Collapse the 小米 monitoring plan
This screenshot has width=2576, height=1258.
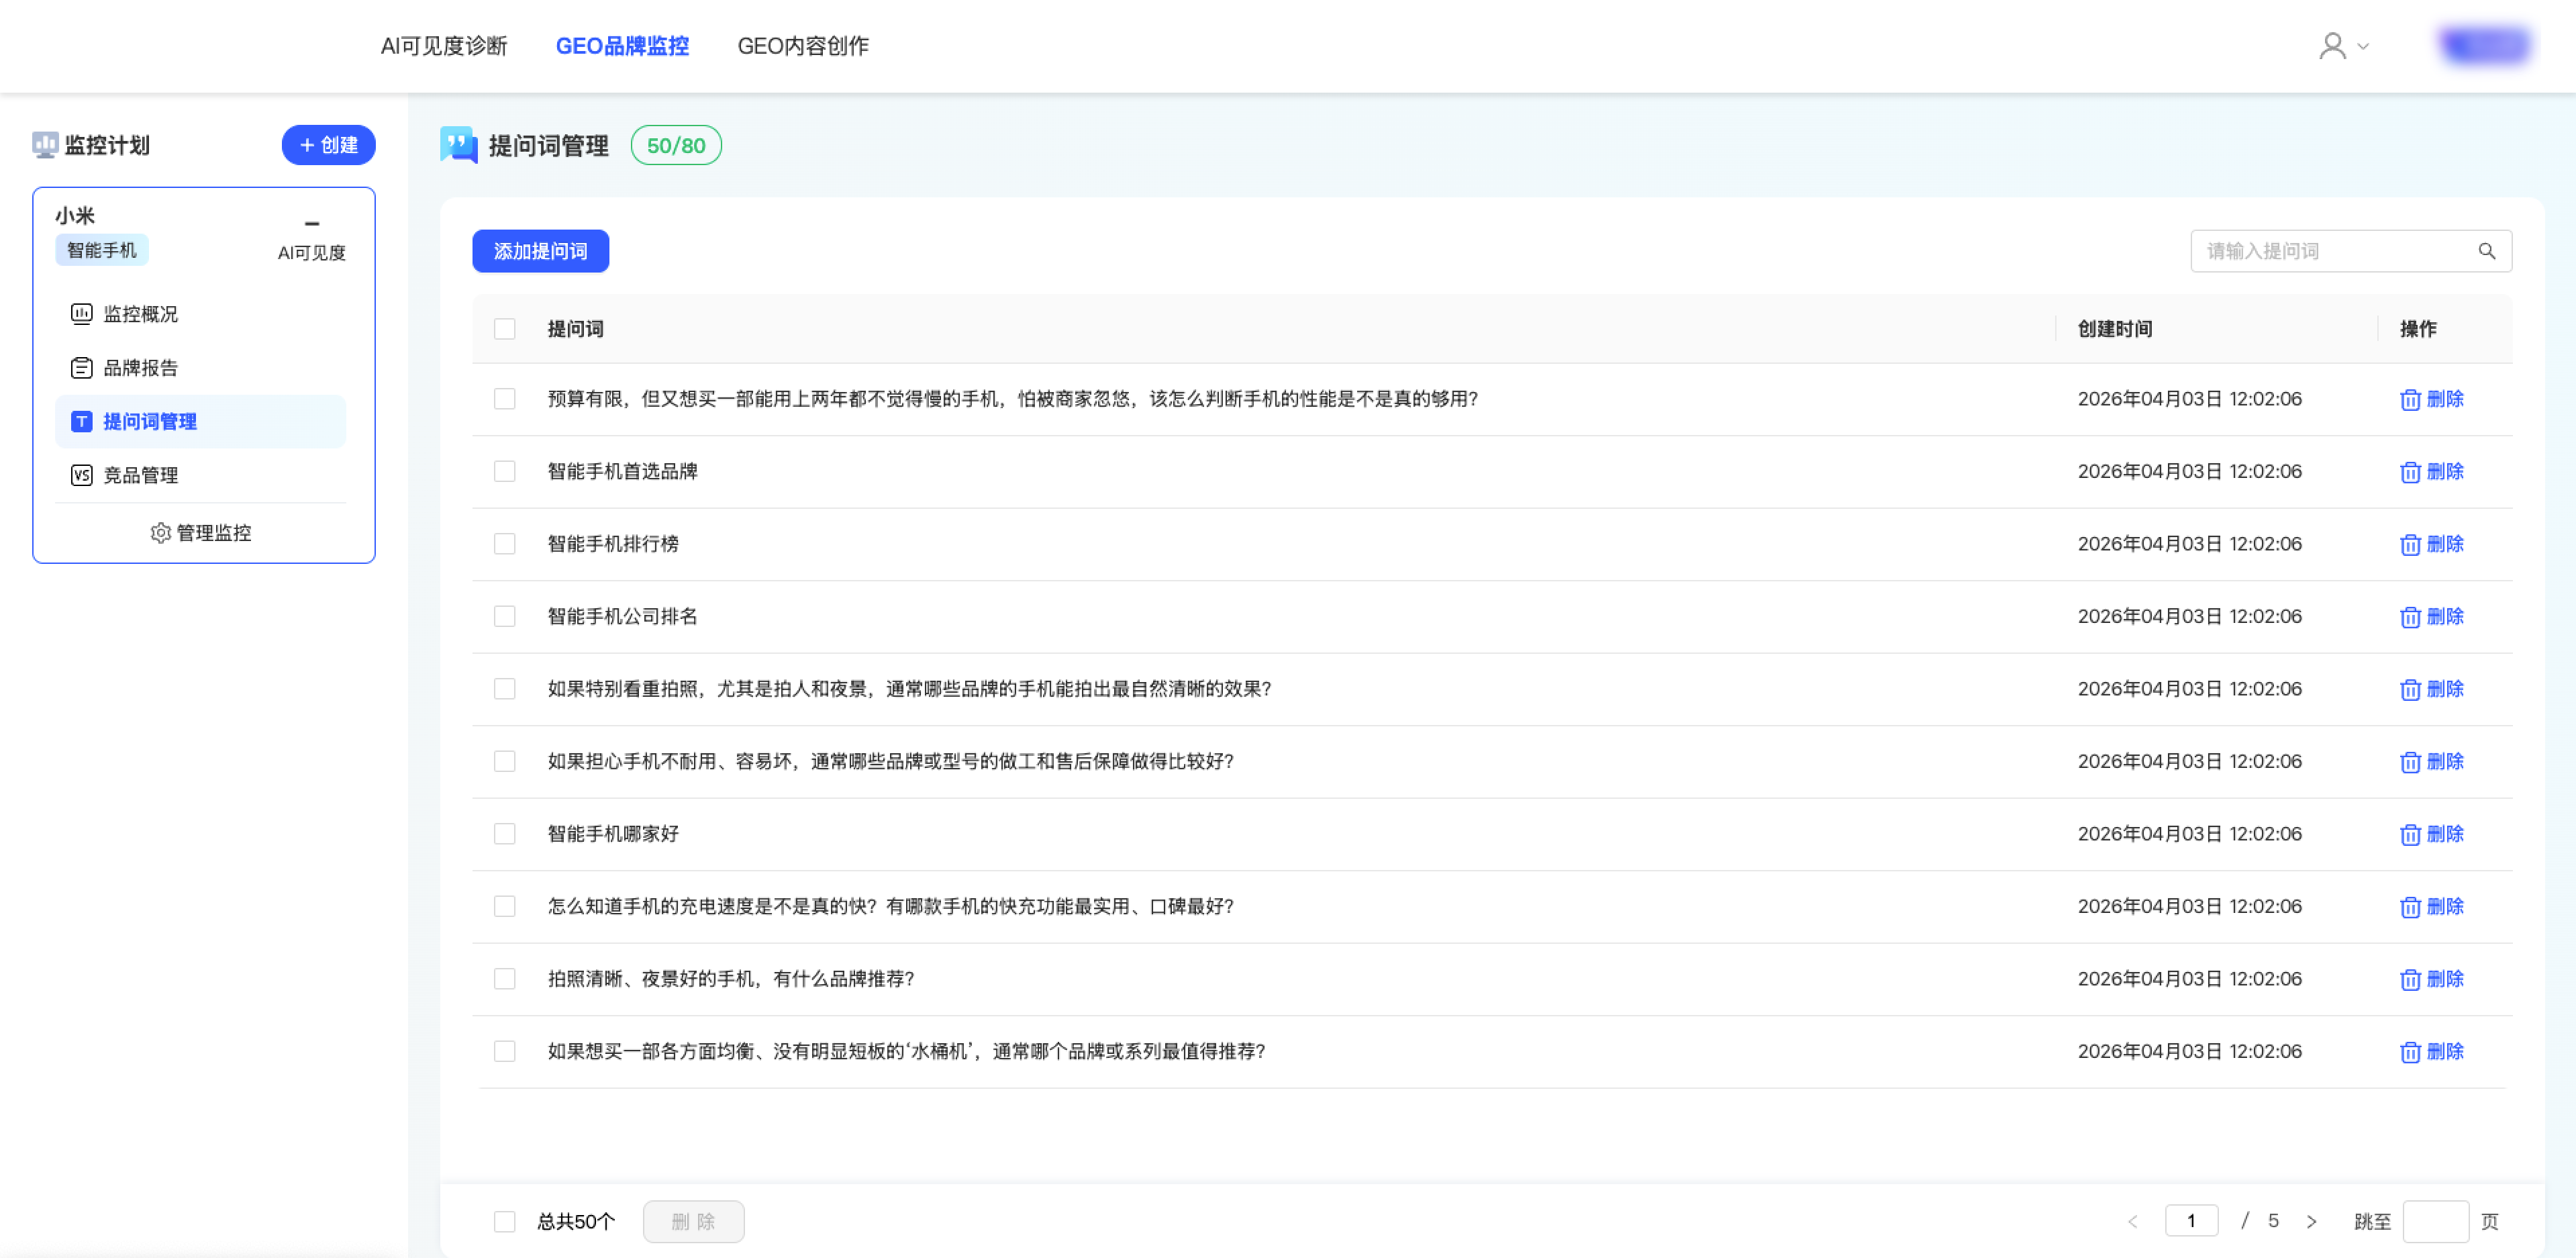click(x=312, y=223)
